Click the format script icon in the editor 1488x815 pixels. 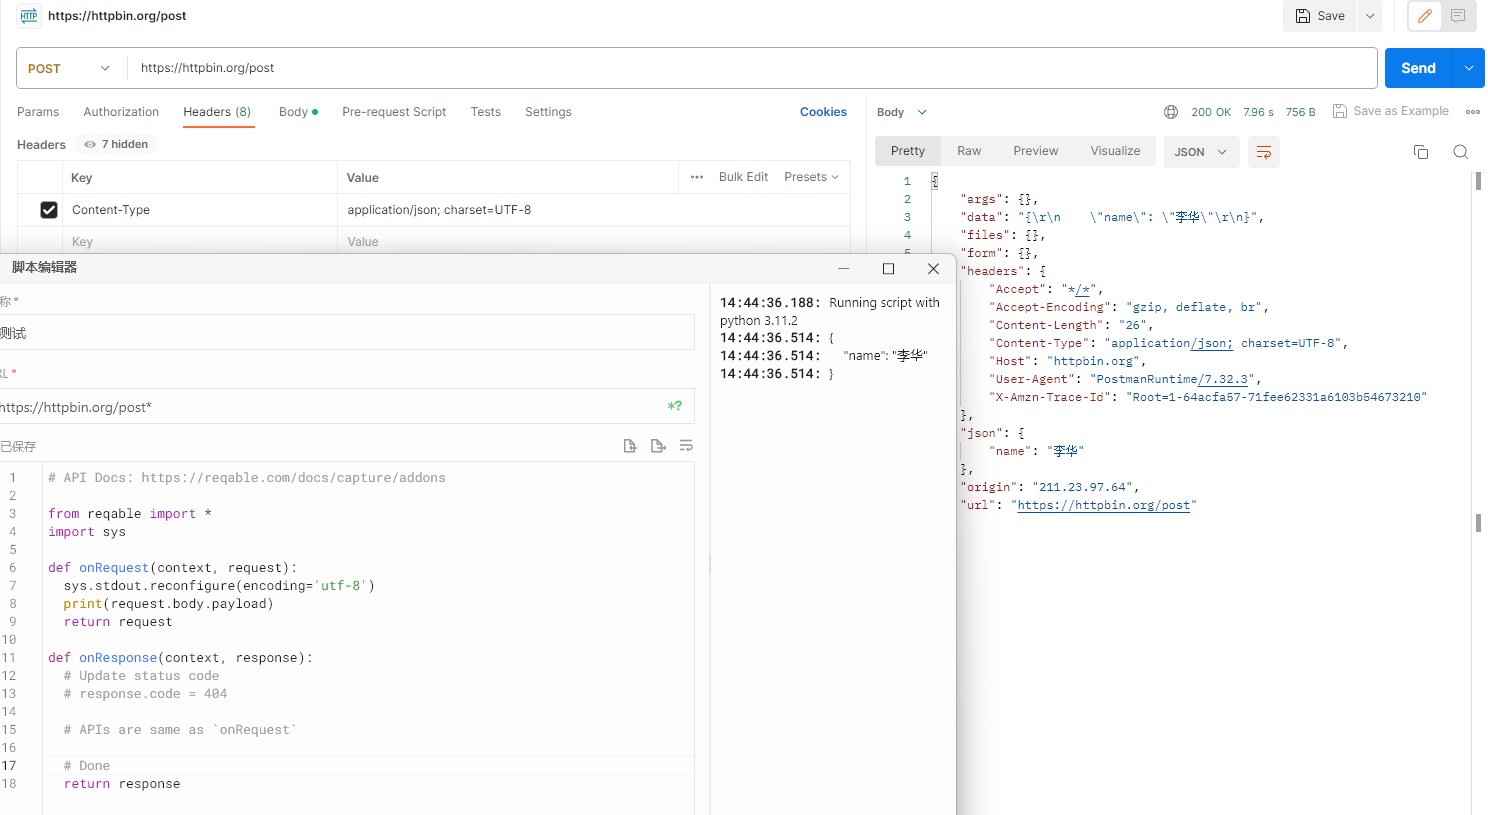686,445
